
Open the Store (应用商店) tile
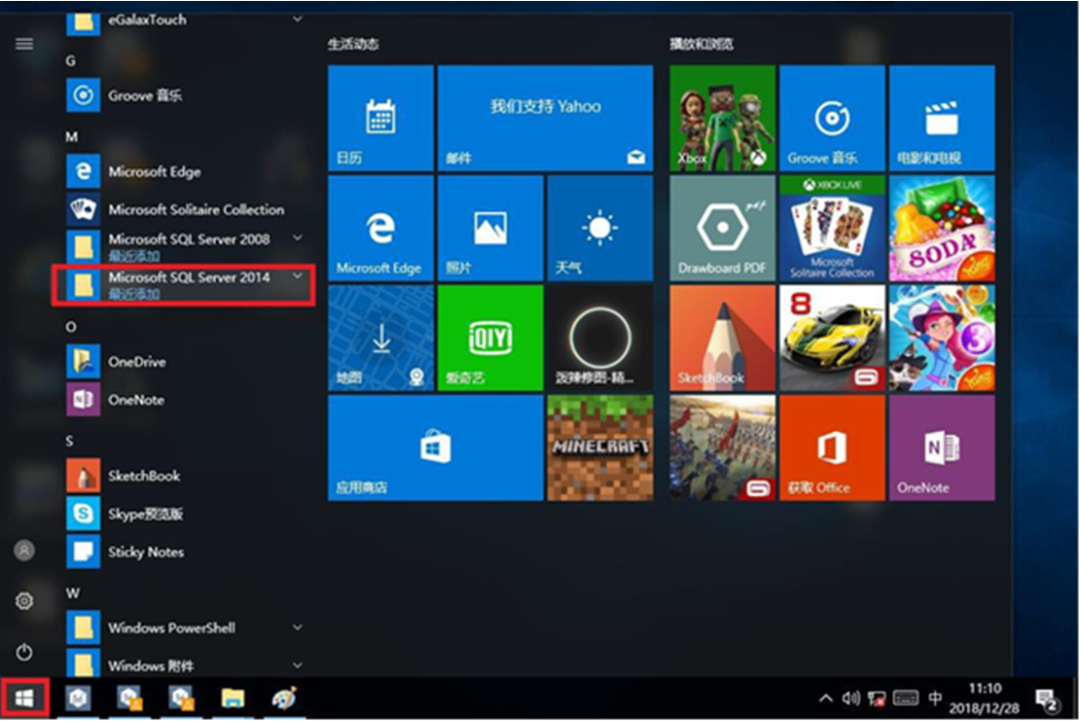[x=435, y=448]
